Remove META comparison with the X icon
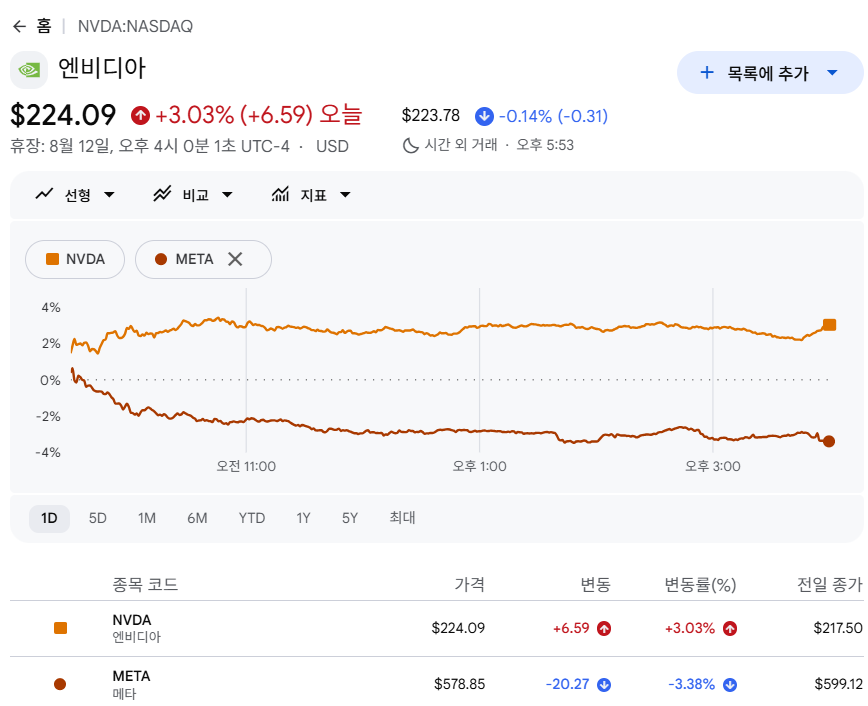Viewport: 868px width, 706px height. pos(235,259)
